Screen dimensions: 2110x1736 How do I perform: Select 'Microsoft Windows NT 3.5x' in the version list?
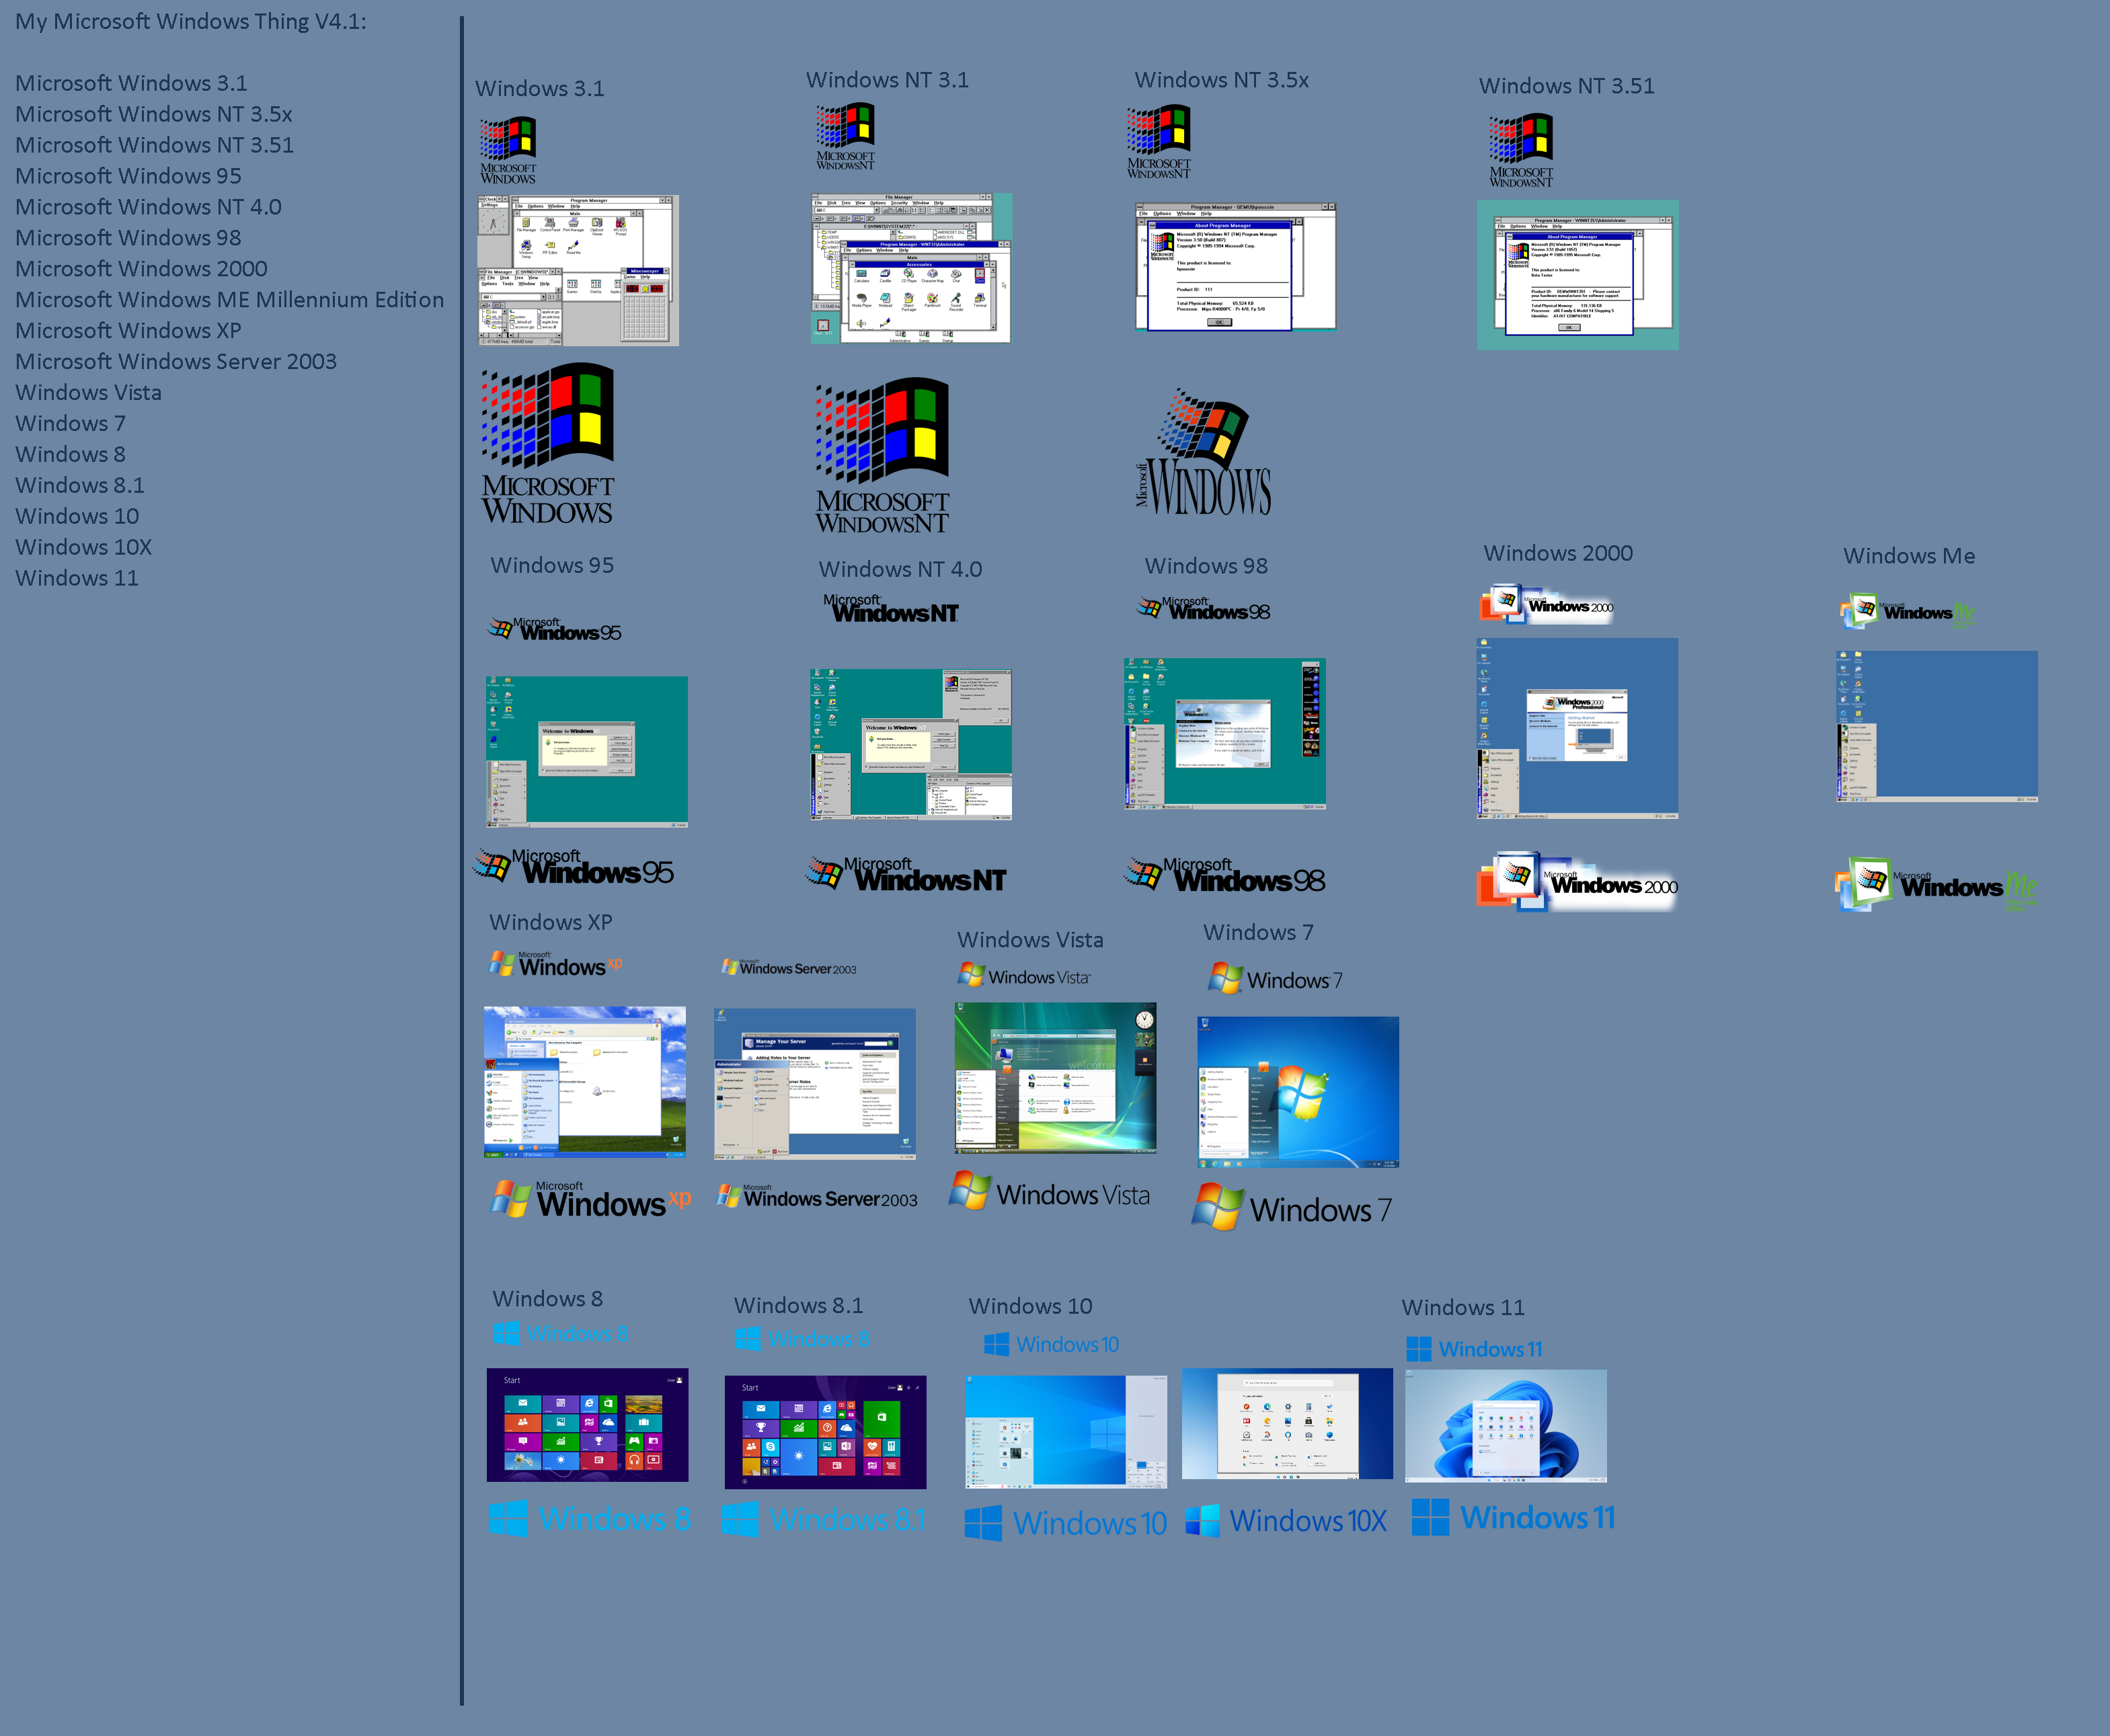(154, 114)
